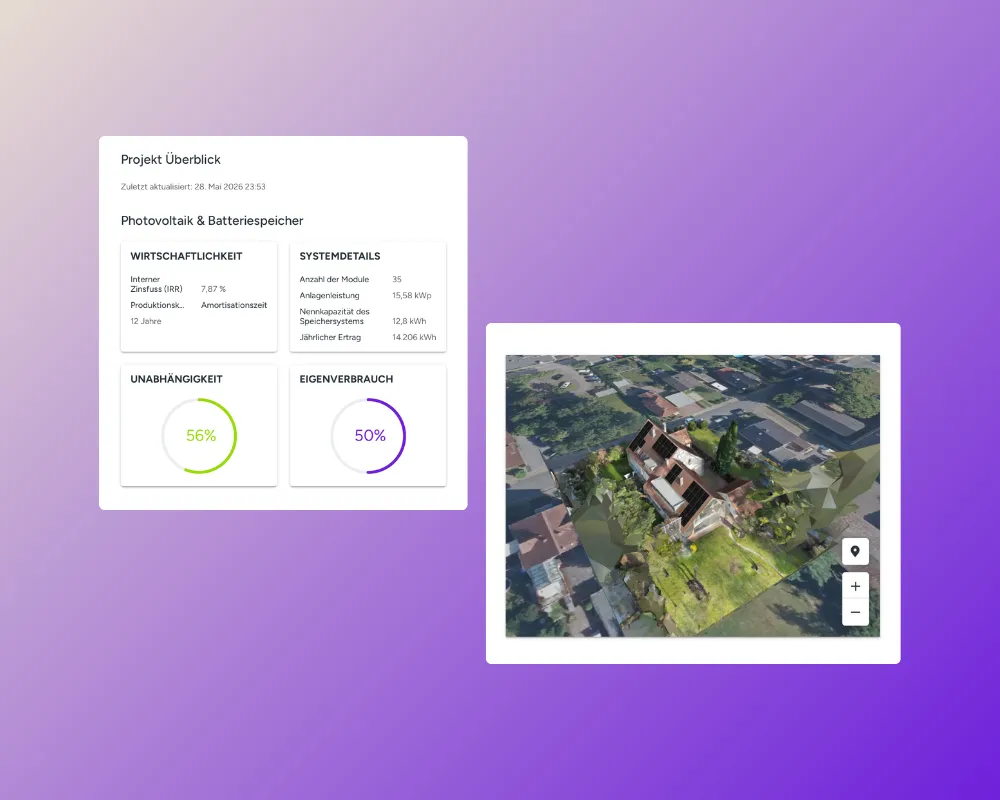Click the "12 Jahre" value
Viewport: 1000px width, 800px height.
point(146,321)
